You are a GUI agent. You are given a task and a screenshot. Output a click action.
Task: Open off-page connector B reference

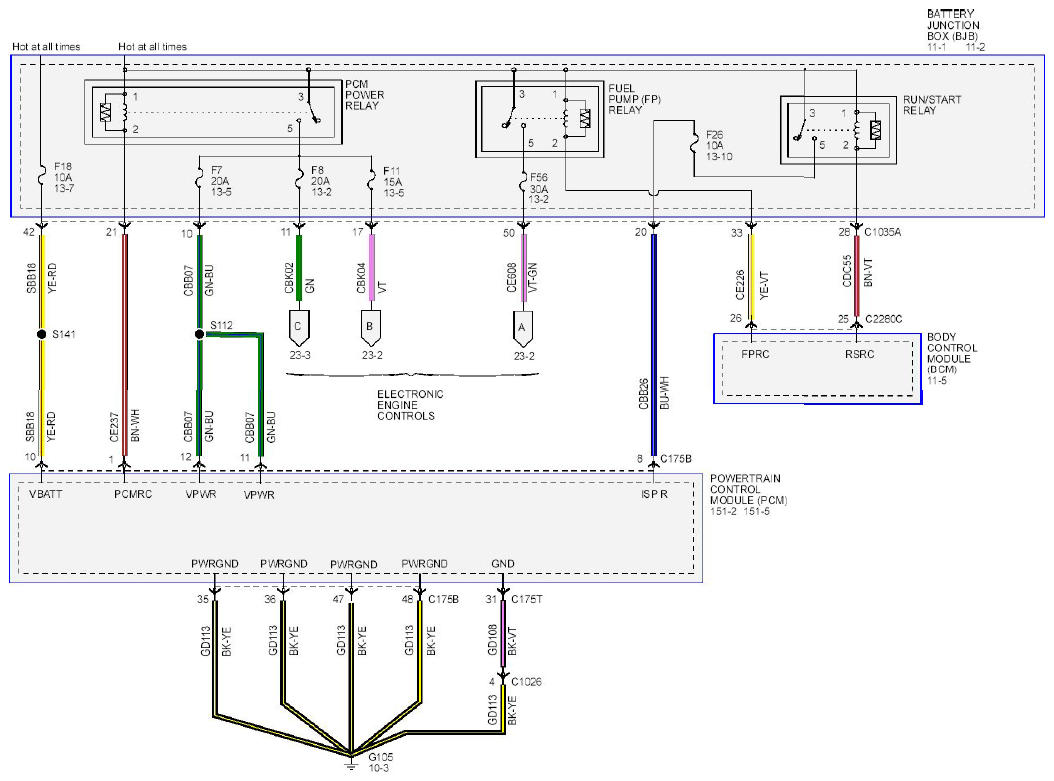tap(370, 328)
